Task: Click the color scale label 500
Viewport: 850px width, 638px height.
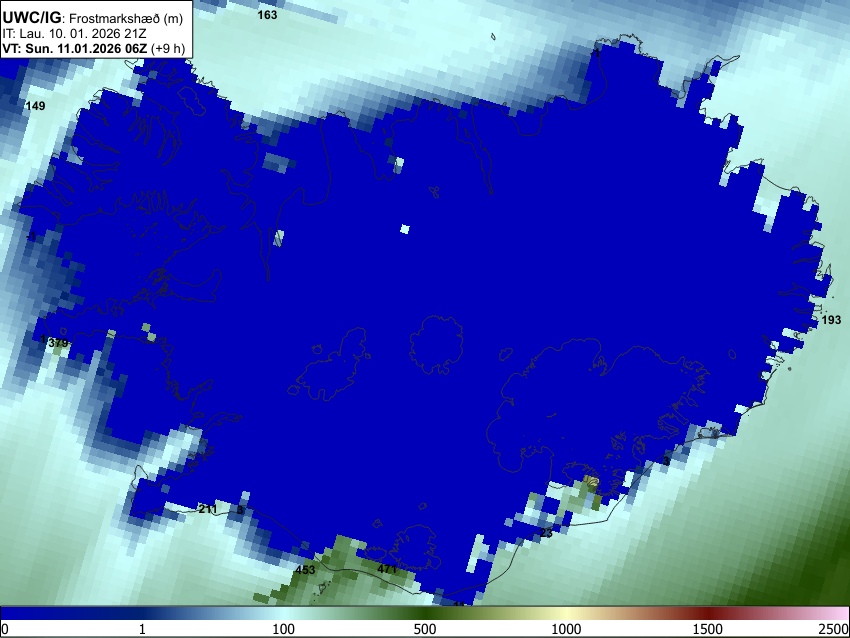Action: pyautogui.click(x=425, y=629)
